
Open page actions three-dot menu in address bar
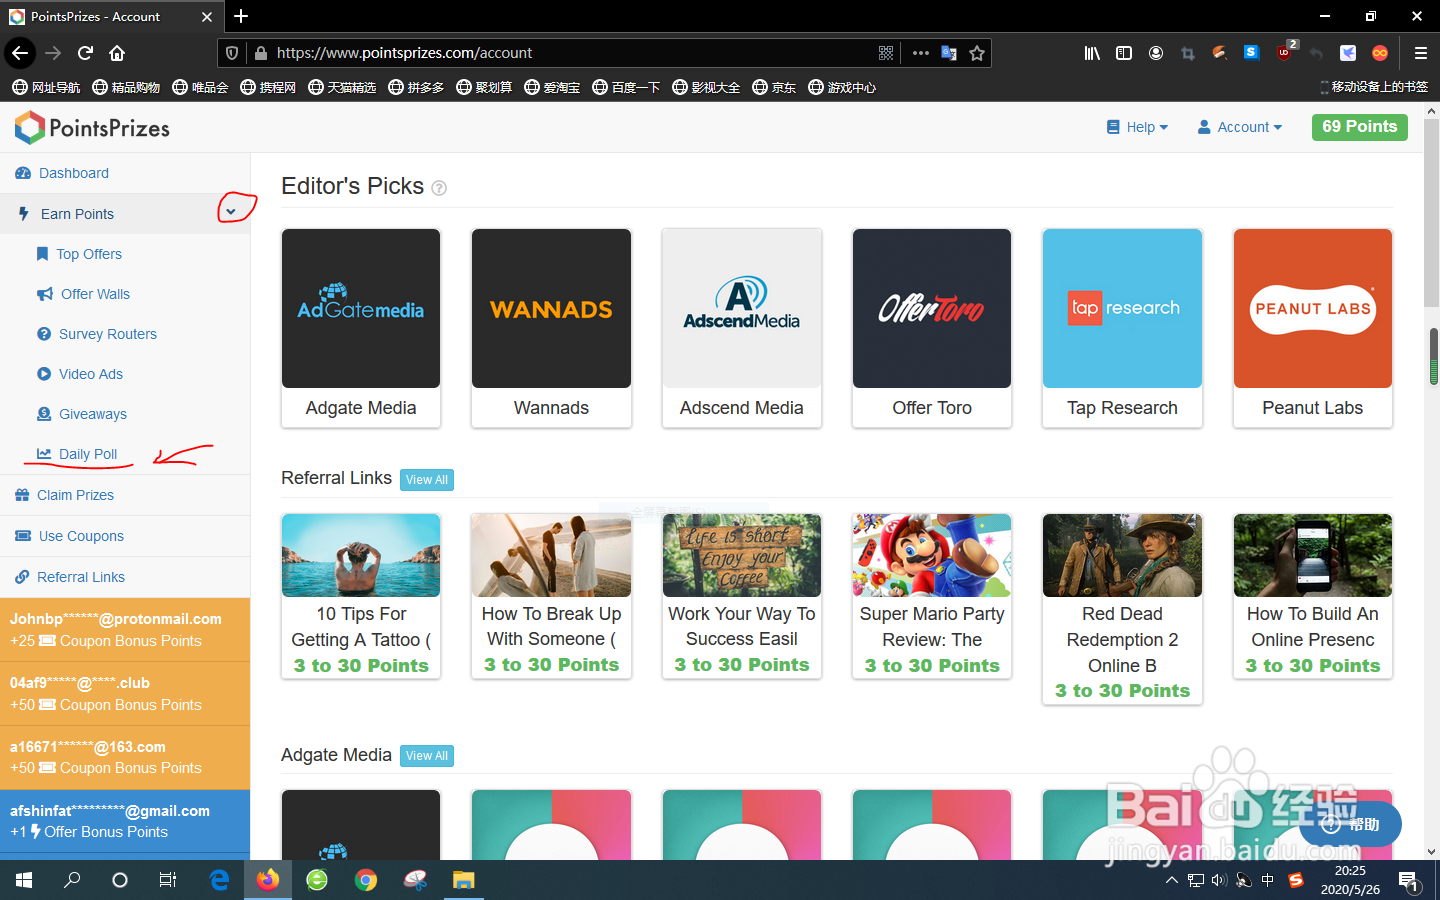tap(921, 53)
